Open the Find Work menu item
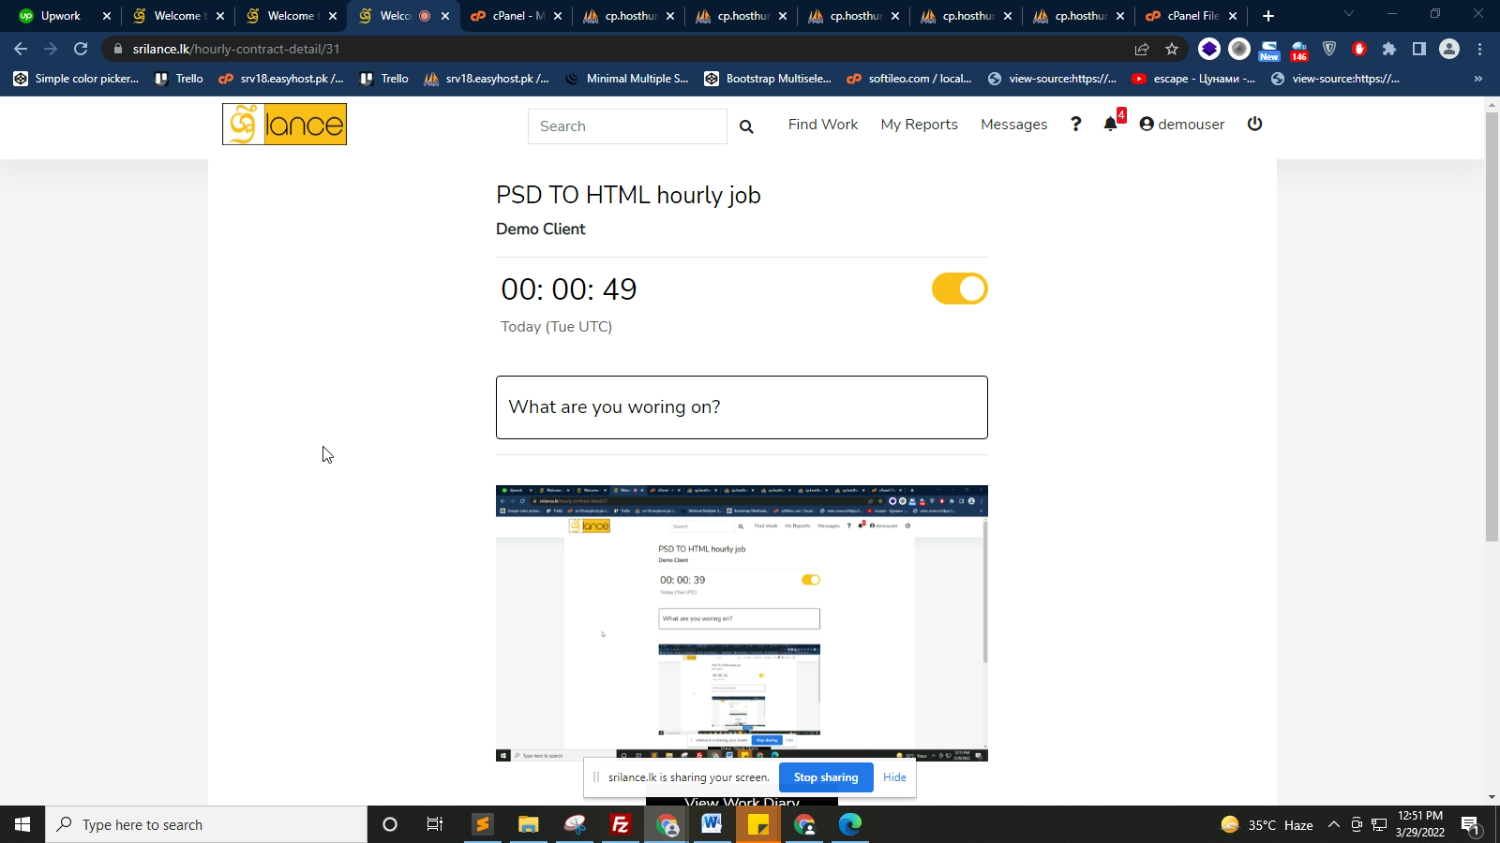 (x=822, y=124)
